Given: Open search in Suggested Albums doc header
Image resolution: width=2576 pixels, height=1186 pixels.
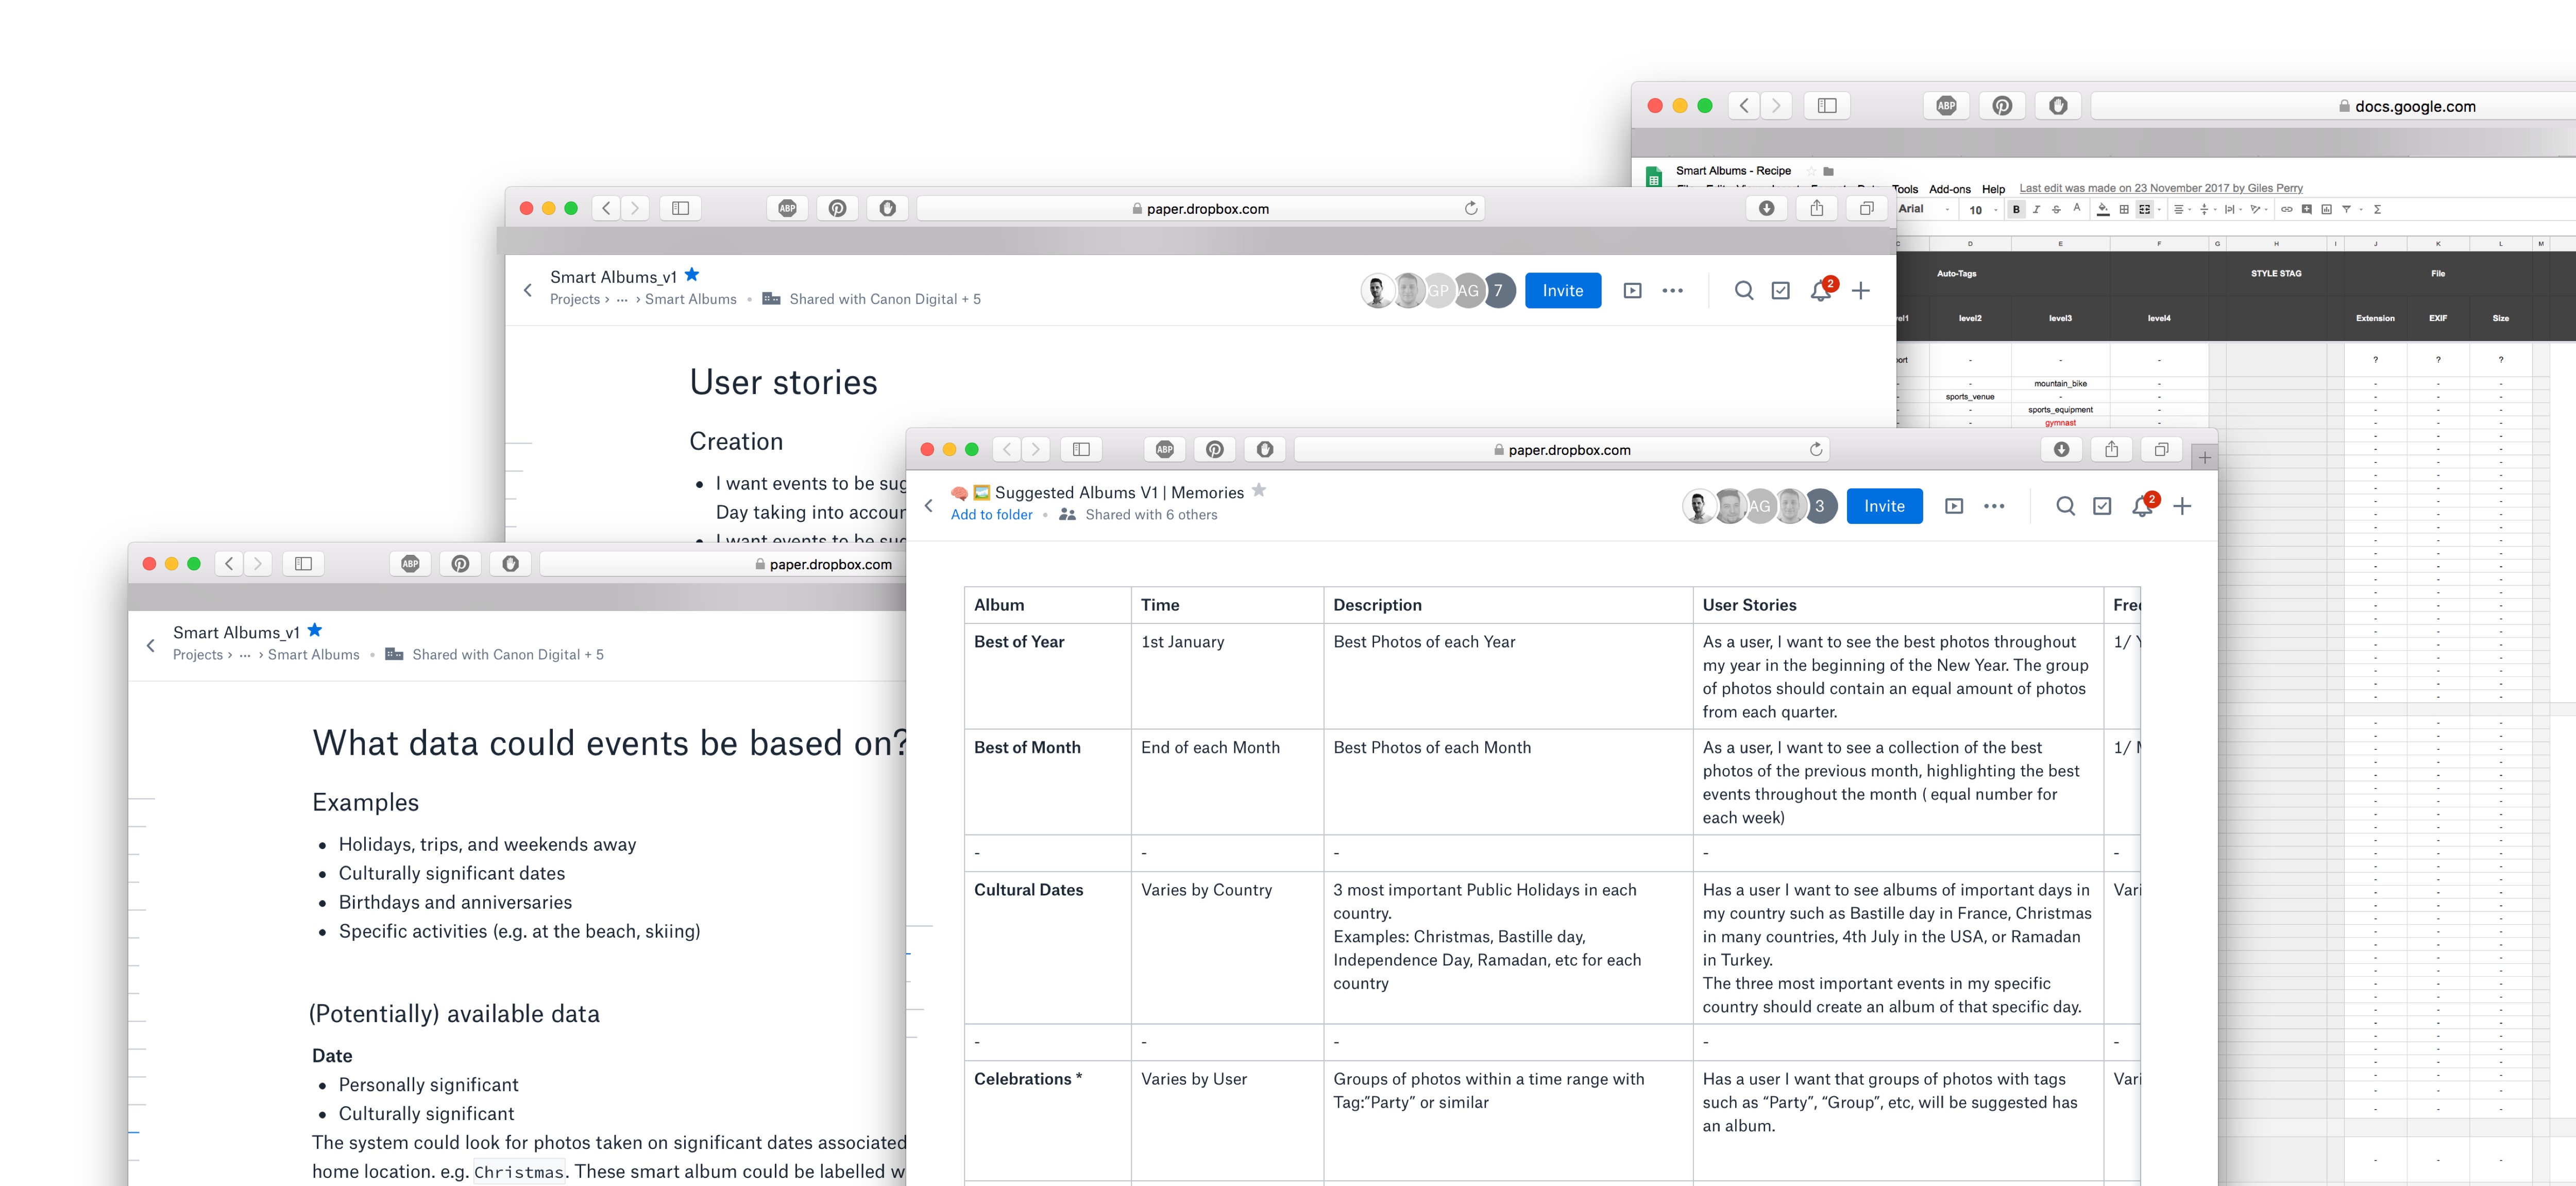Looking at the screenshot, I should pyautogui.click(x=2065, y=506).
